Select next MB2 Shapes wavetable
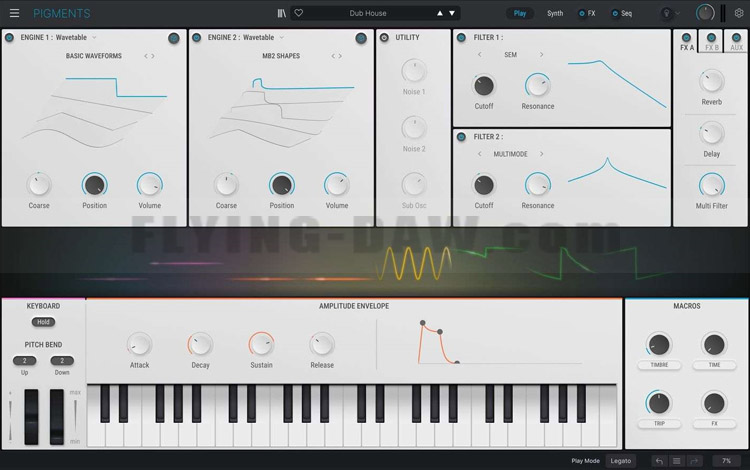 340,56
